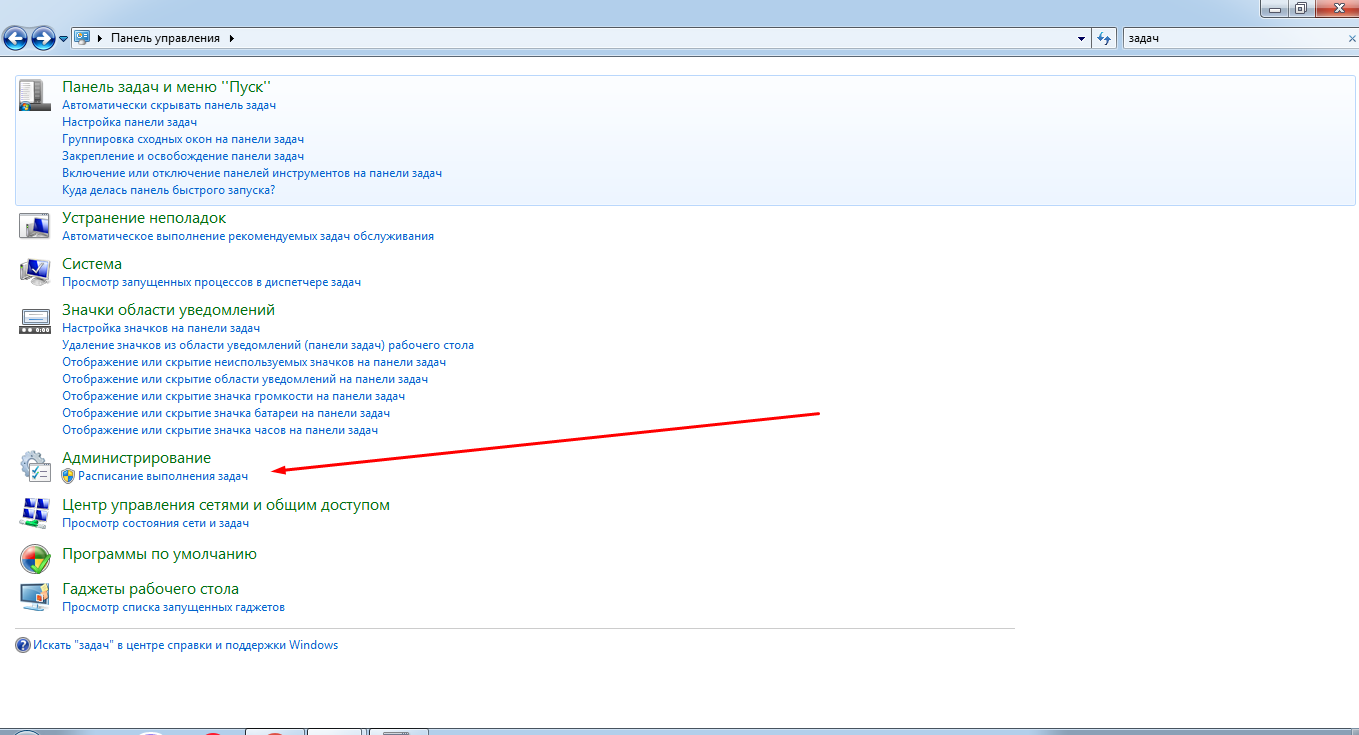Viewport: 1359px width, 735px height.
Task: Open the Administrative Tools gear icon
Action: (34, 466)
